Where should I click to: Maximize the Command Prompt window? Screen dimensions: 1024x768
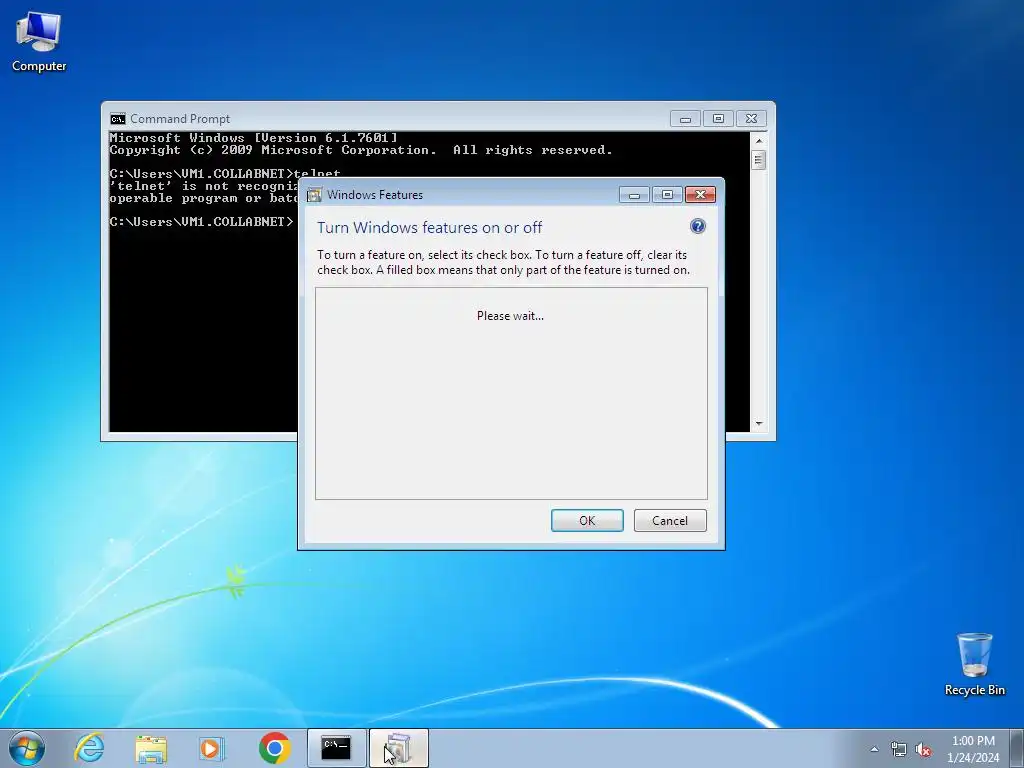[x=718, y=118]
